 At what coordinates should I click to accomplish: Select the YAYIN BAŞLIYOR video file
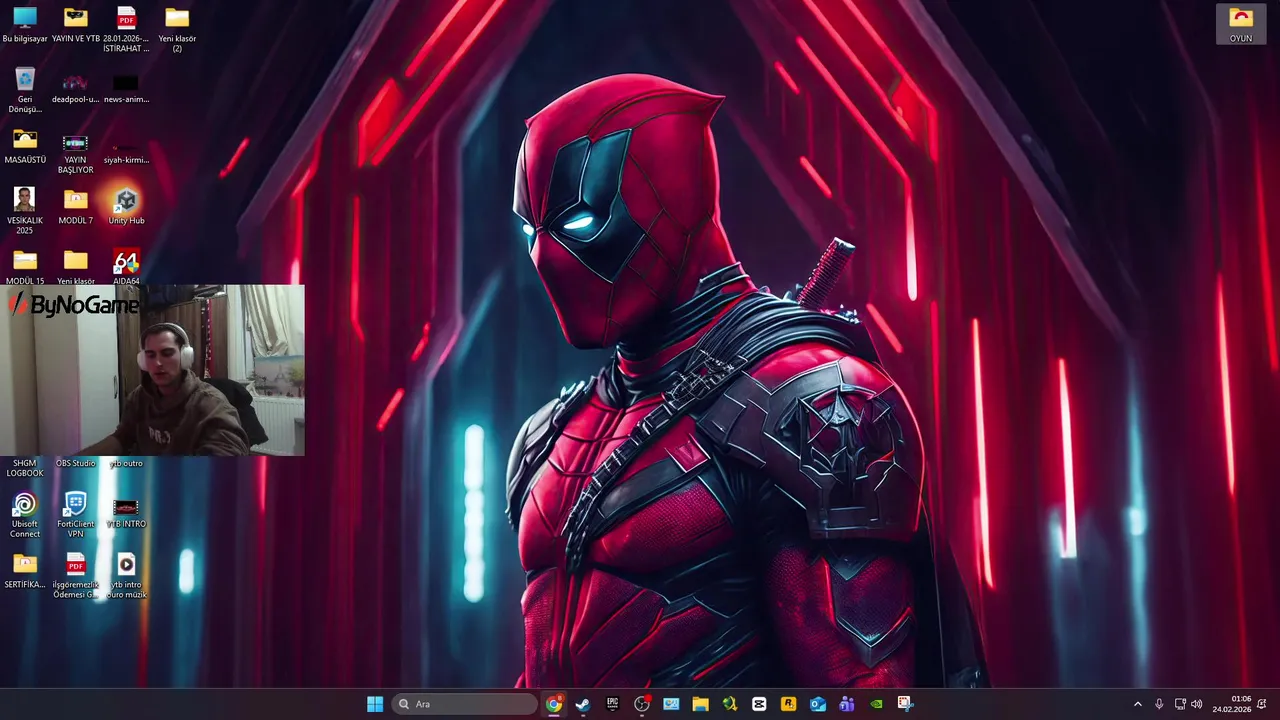[x=75, y=153]
